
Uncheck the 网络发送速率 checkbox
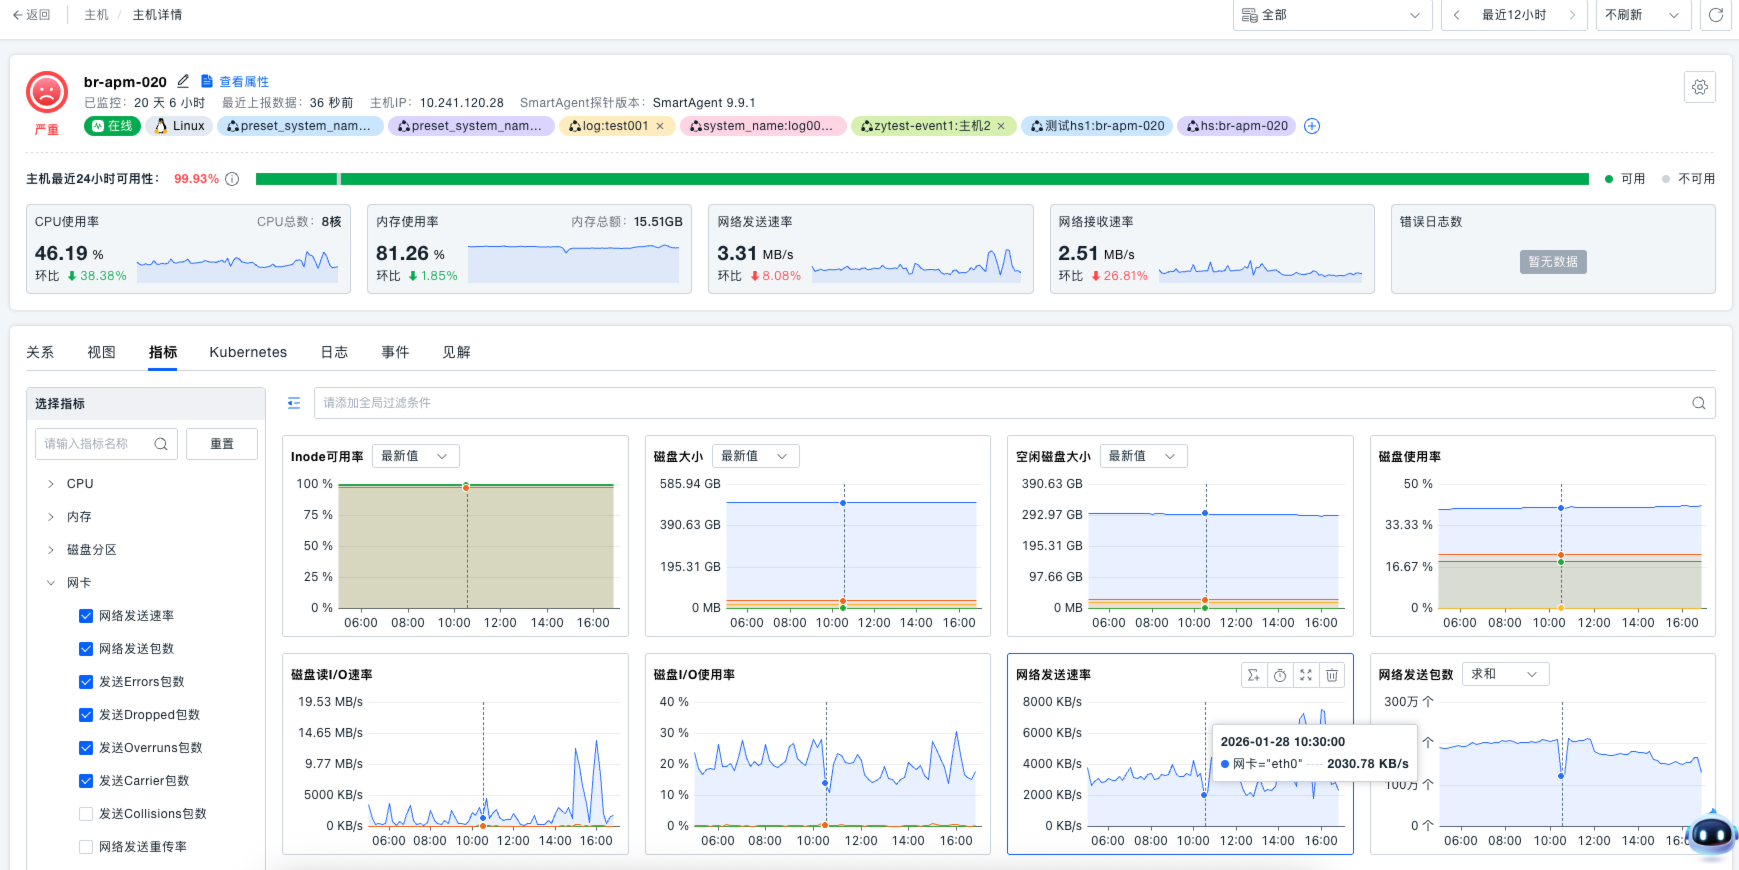tap(86, 616)
